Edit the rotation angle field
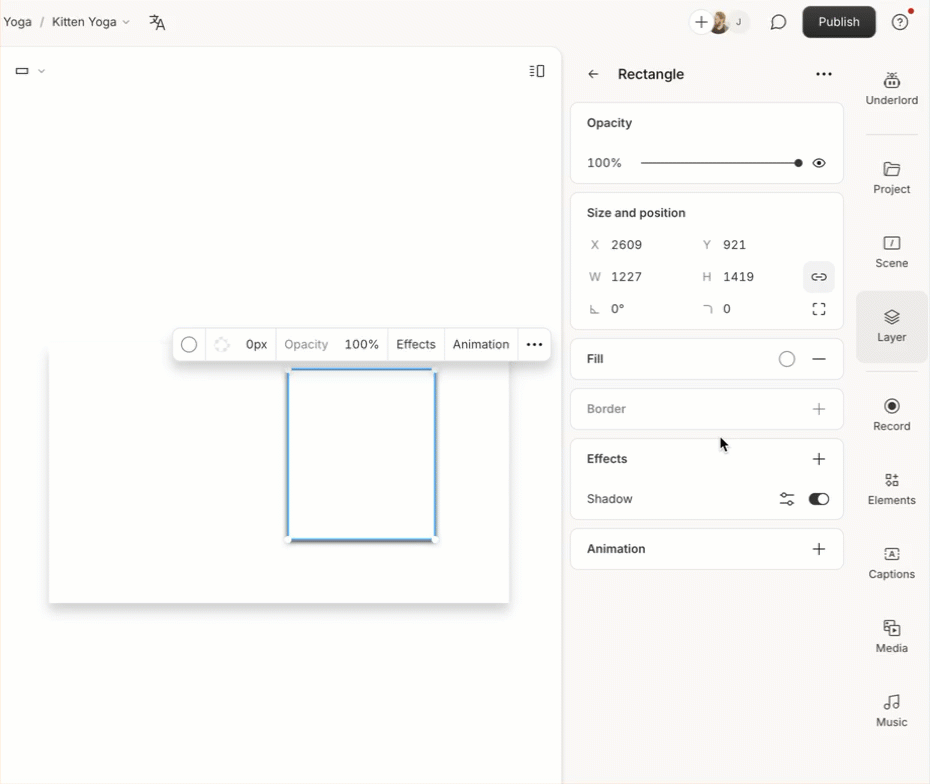 pos(617,309)
